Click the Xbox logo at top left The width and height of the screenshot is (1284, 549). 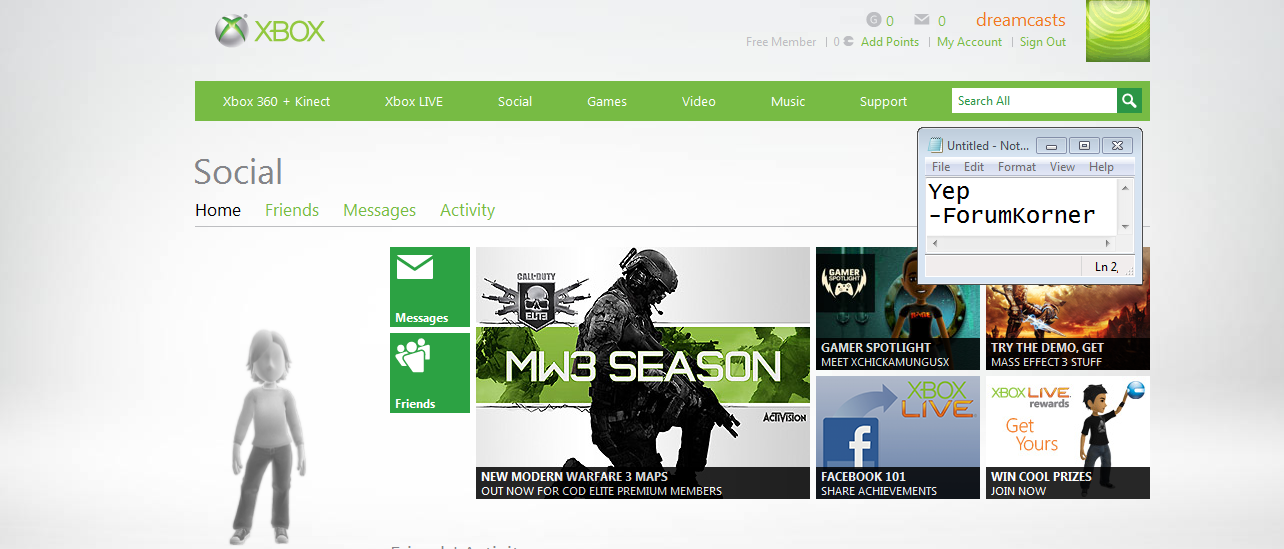[x=270, y=31]
